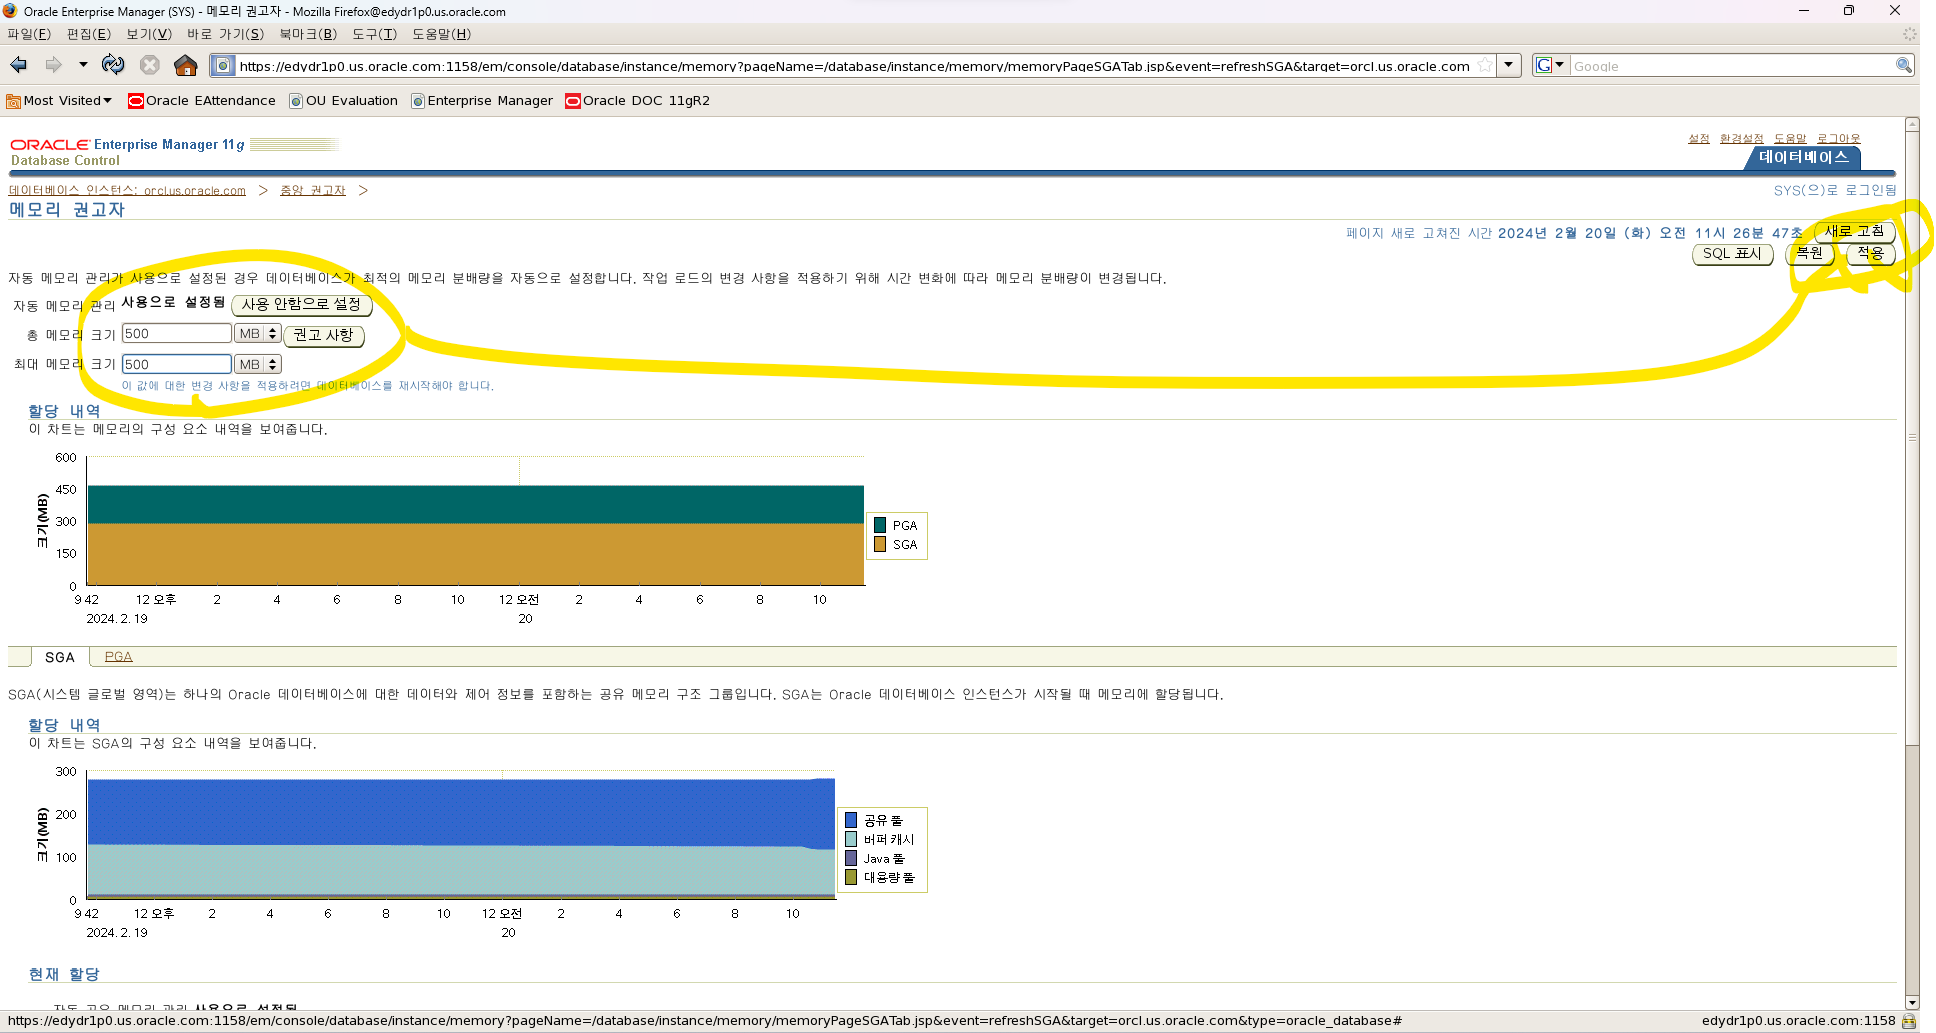Viewport: 1936px width, 1033px height.
Task: Open the Oracle EAttendance bookmark
Action: (202, 101)
